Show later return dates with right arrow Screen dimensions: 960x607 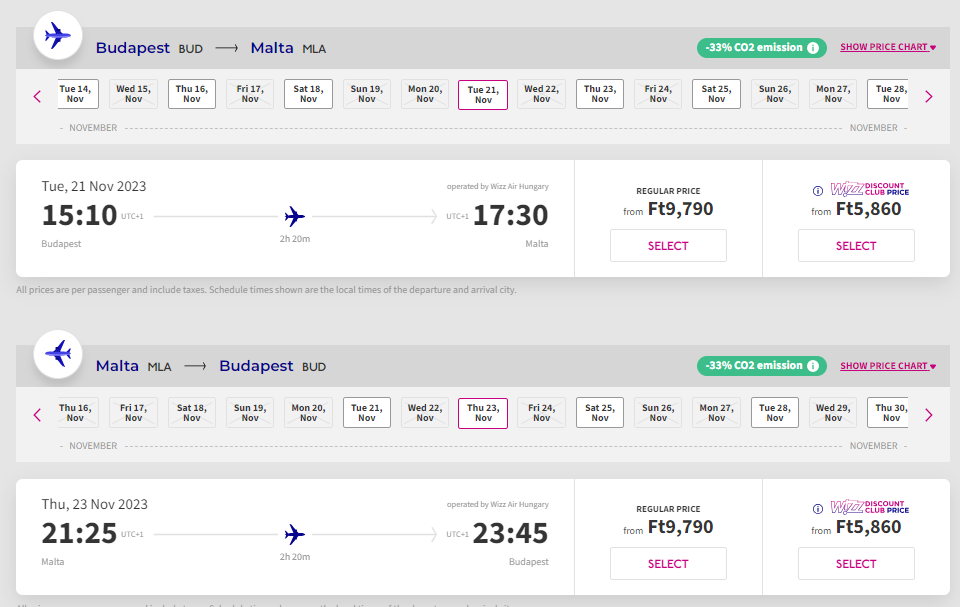929,415
